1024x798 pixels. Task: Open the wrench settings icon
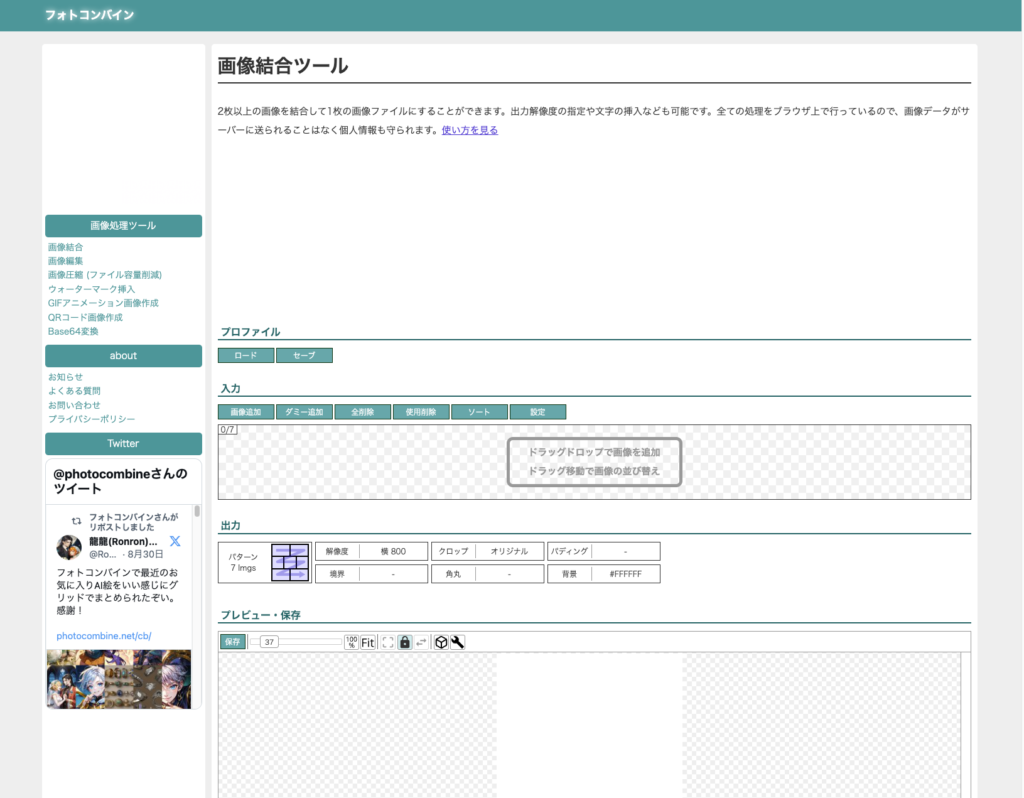pos(457,642)
